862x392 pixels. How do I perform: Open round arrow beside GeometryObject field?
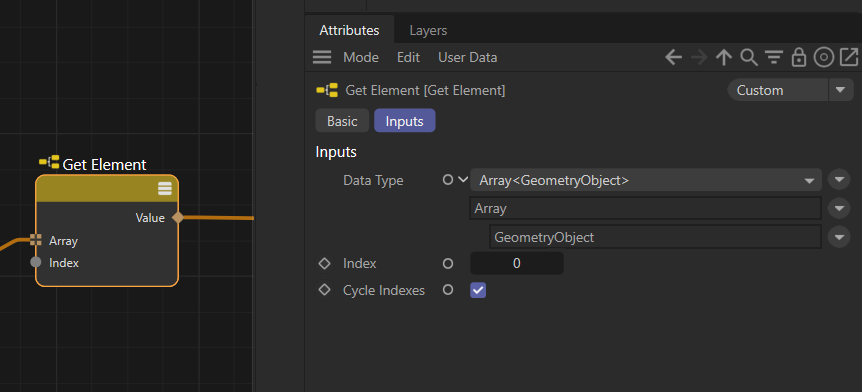pyautogui.click(x=839, y=237)
